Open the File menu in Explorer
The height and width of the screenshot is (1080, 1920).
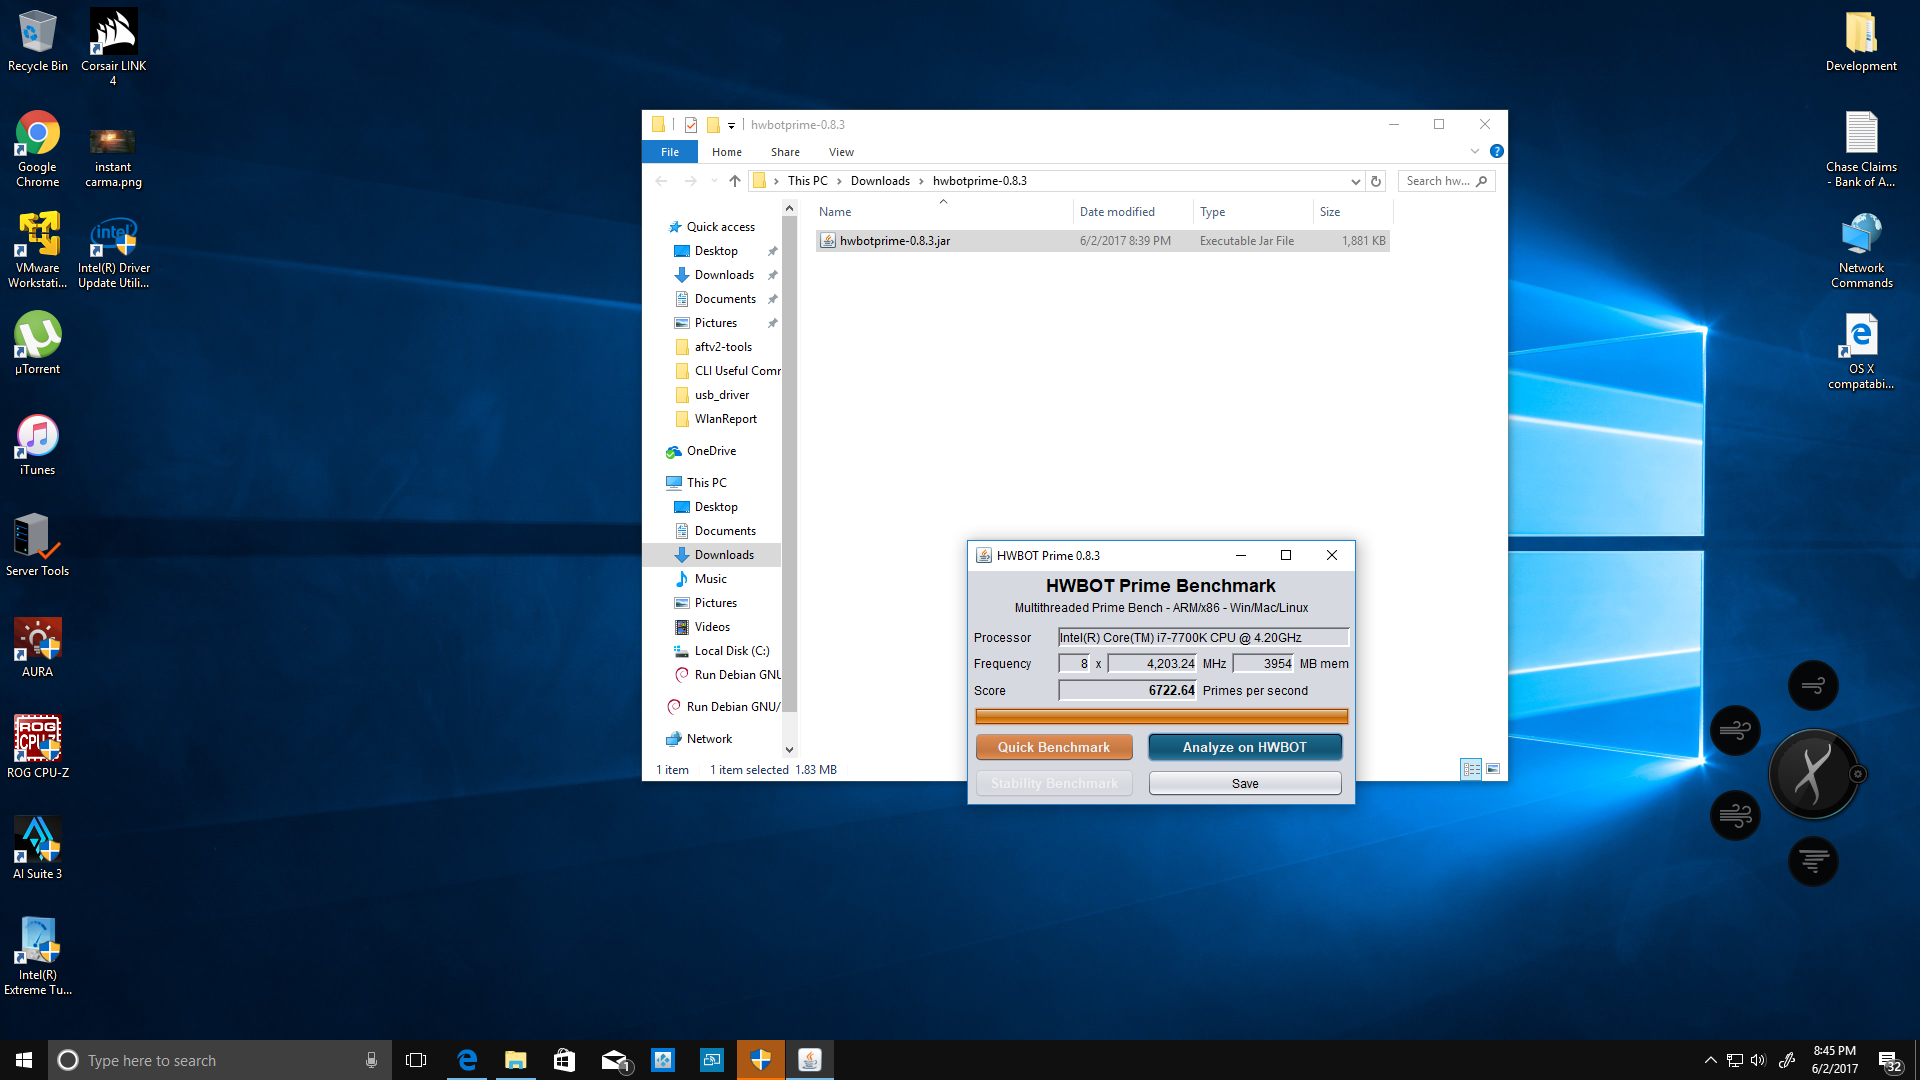[x=670, y=152]
